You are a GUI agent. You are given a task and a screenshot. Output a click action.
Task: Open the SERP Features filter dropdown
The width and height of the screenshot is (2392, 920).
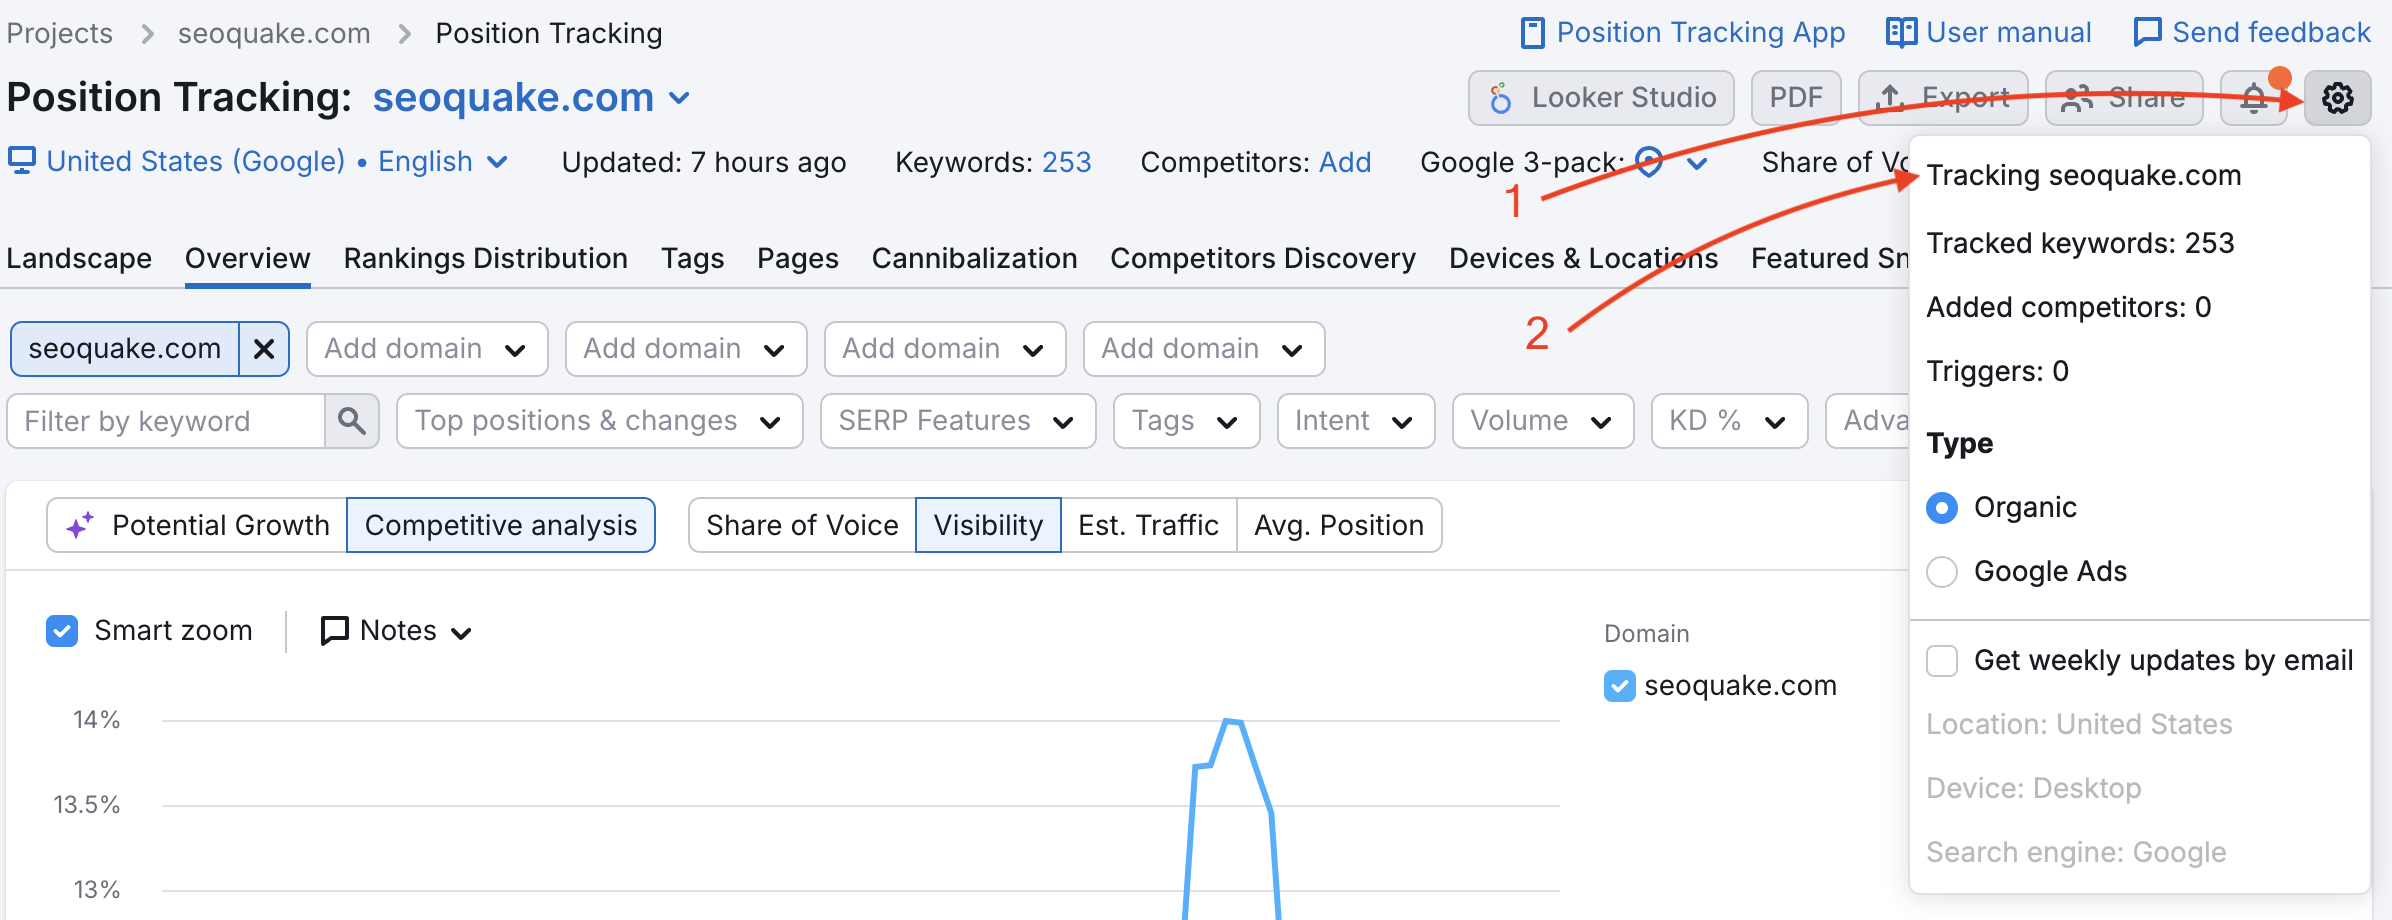tap(957, 421)
